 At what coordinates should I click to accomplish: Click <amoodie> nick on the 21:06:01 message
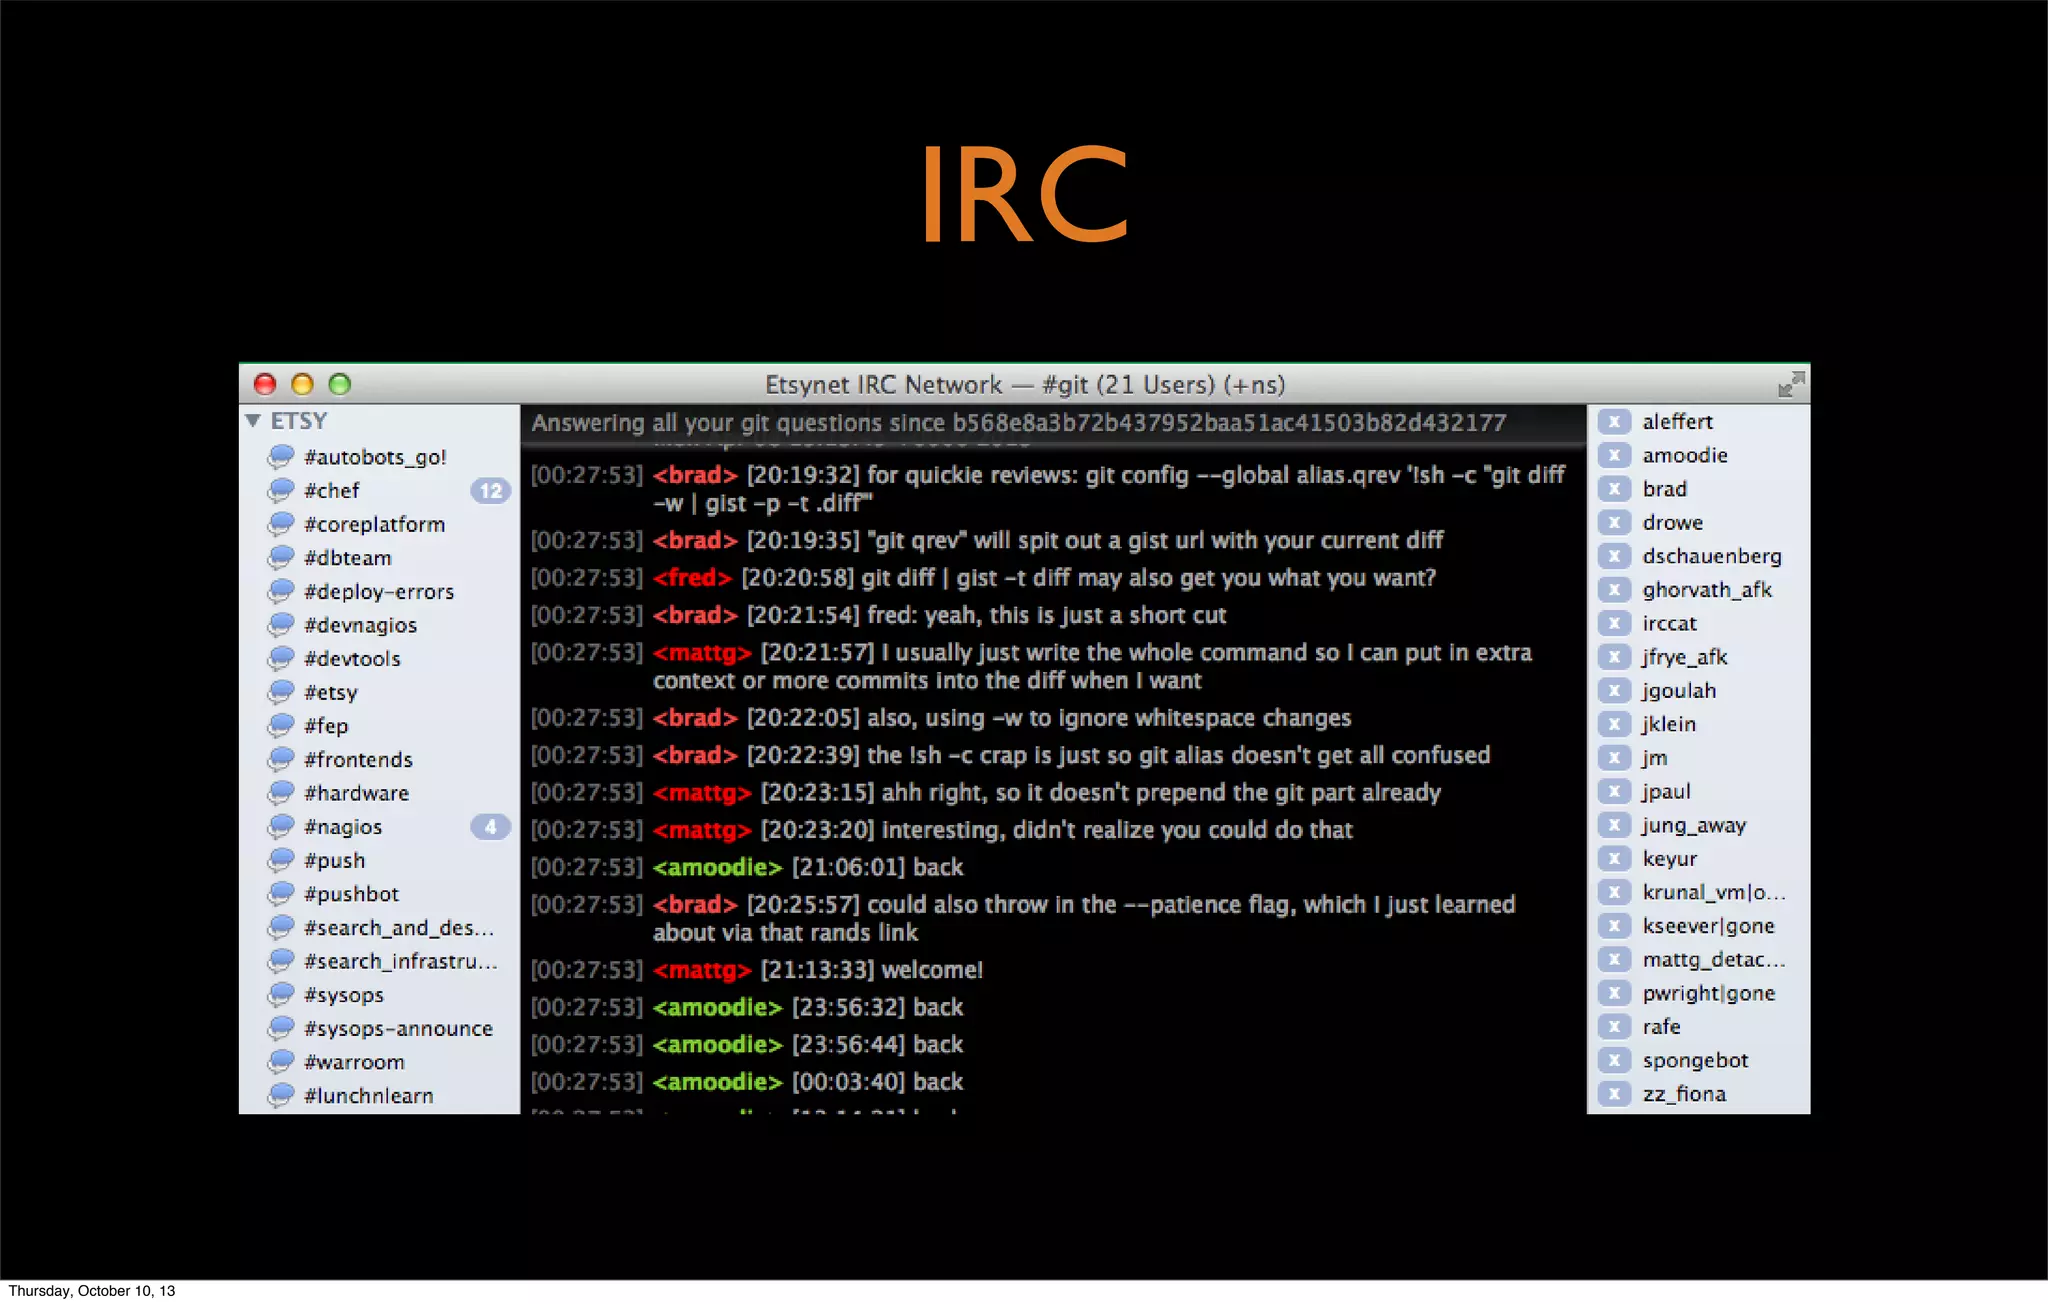pyautogui.click(x=717, y=867)
